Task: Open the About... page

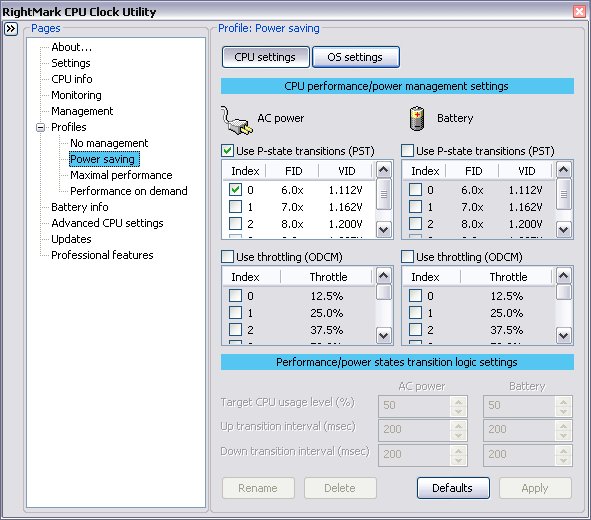Action: pos(72,47)
